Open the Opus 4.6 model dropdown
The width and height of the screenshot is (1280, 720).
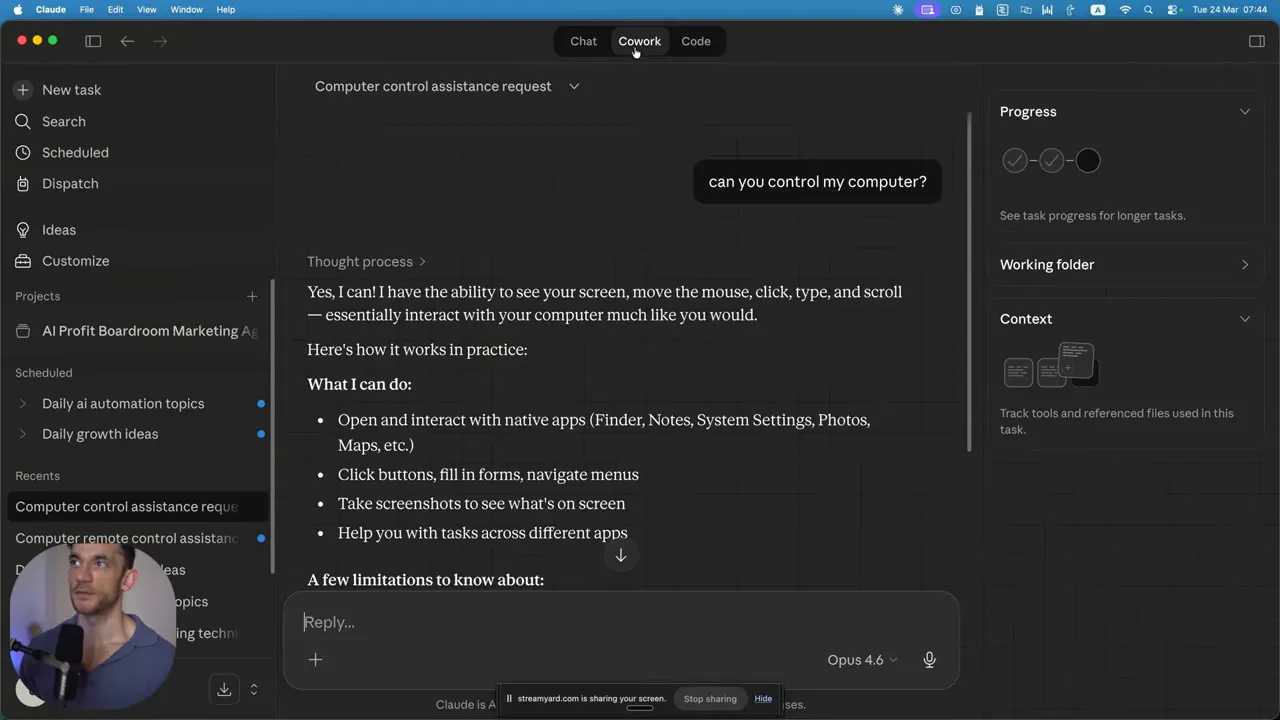coord(862,660)
